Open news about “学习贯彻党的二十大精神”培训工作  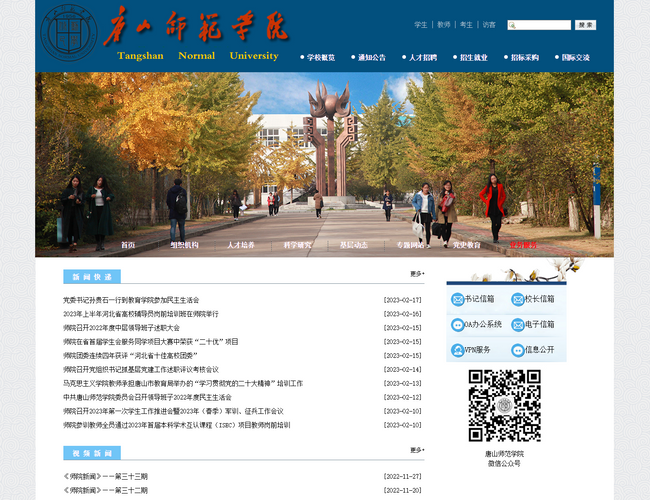[x=183, y=383]
